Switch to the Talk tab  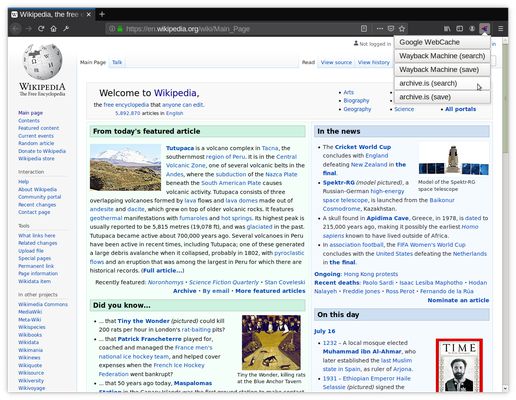coord(117,62)
